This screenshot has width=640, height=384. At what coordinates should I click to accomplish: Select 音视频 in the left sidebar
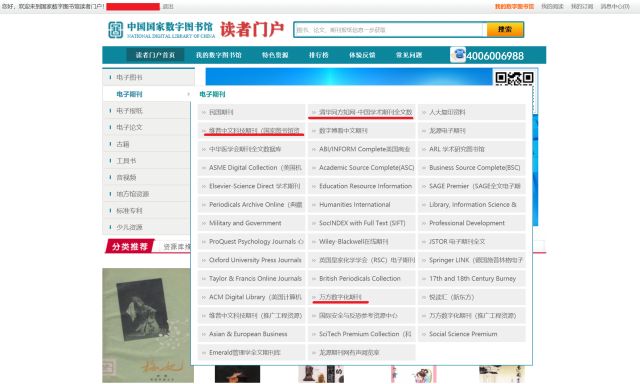pyautogui.click(x=126, y=178)
